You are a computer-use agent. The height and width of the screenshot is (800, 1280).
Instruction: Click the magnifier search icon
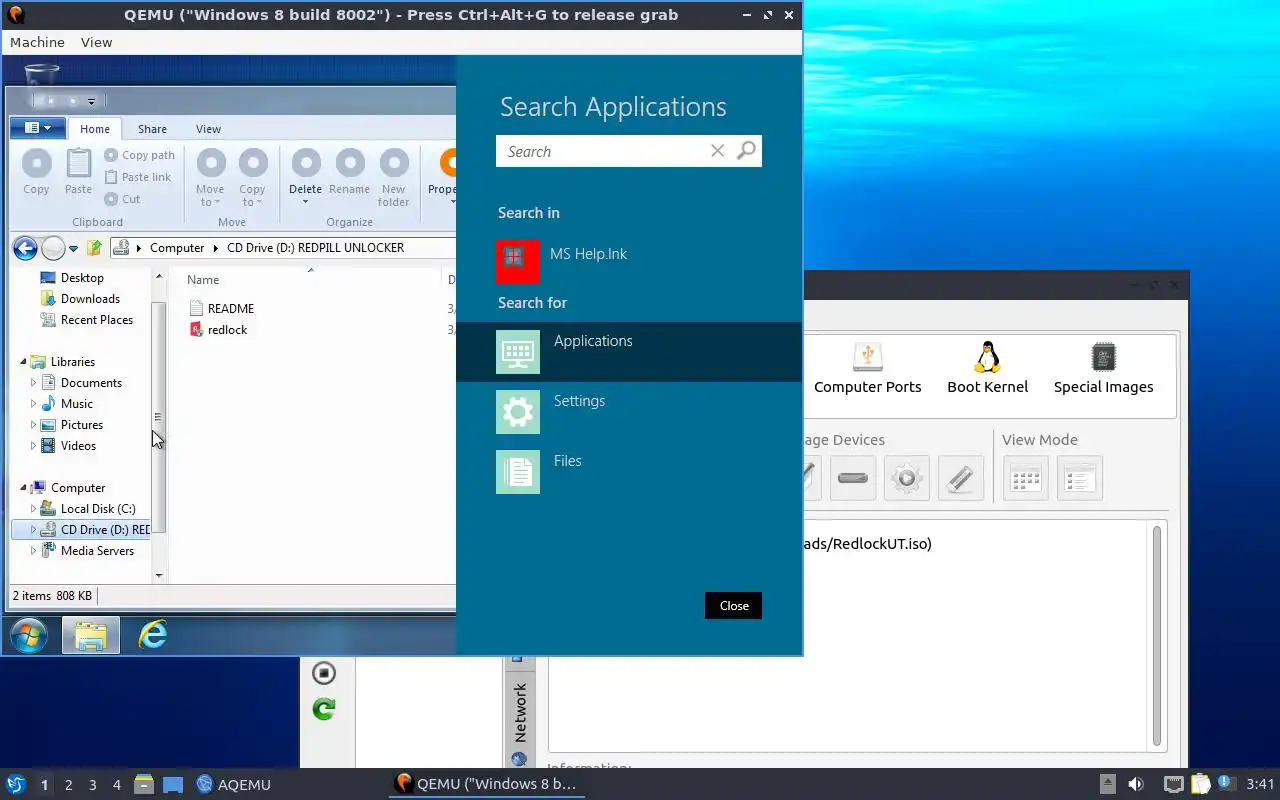[x=746, y=151]
